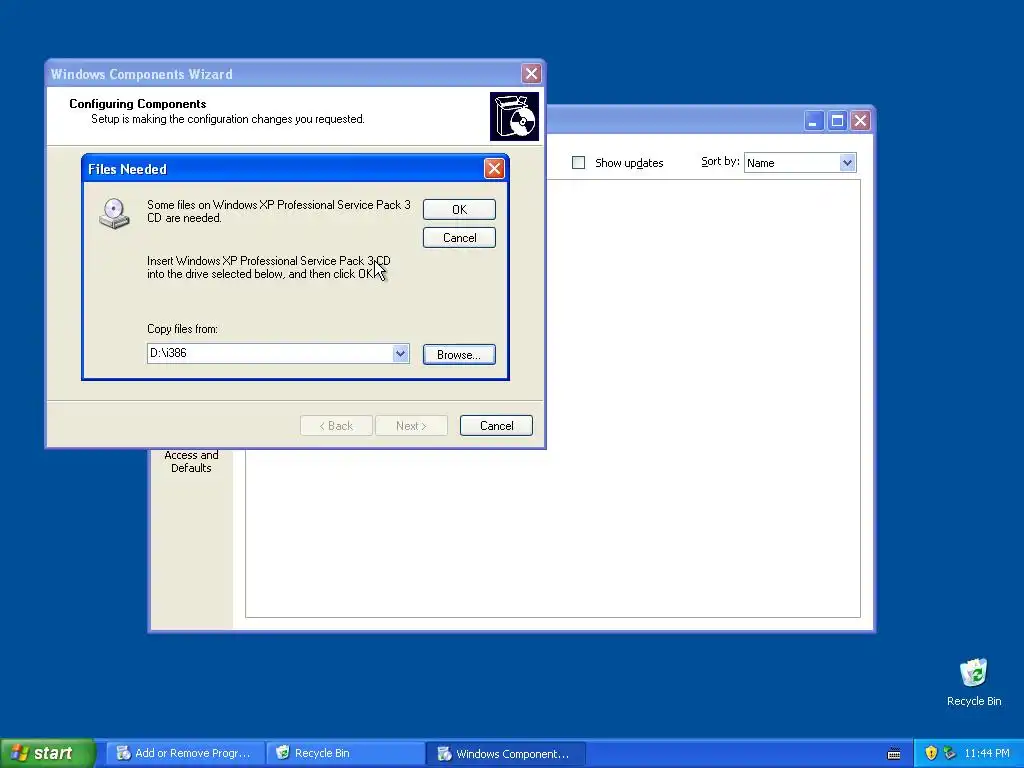Click the Configuring Components heading text
This screenshot has width=1024, height=768.
138,104
